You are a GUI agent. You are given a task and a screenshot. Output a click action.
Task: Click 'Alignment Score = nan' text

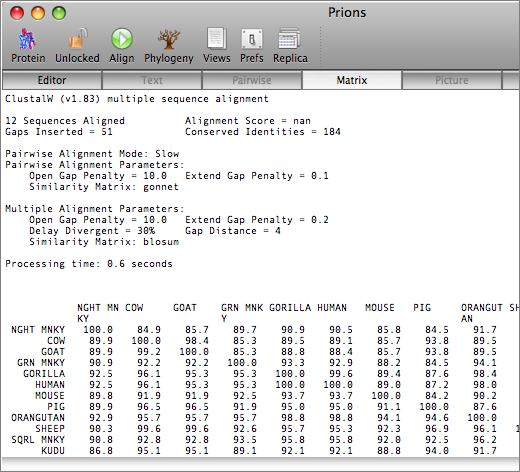pos(248,121)
